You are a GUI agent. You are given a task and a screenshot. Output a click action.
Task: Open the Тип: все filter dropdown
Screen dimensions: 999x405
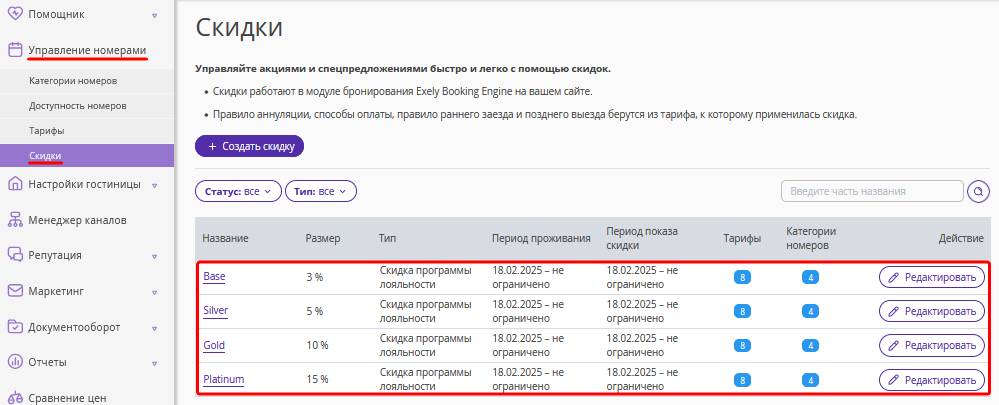[x=321, y=191]
